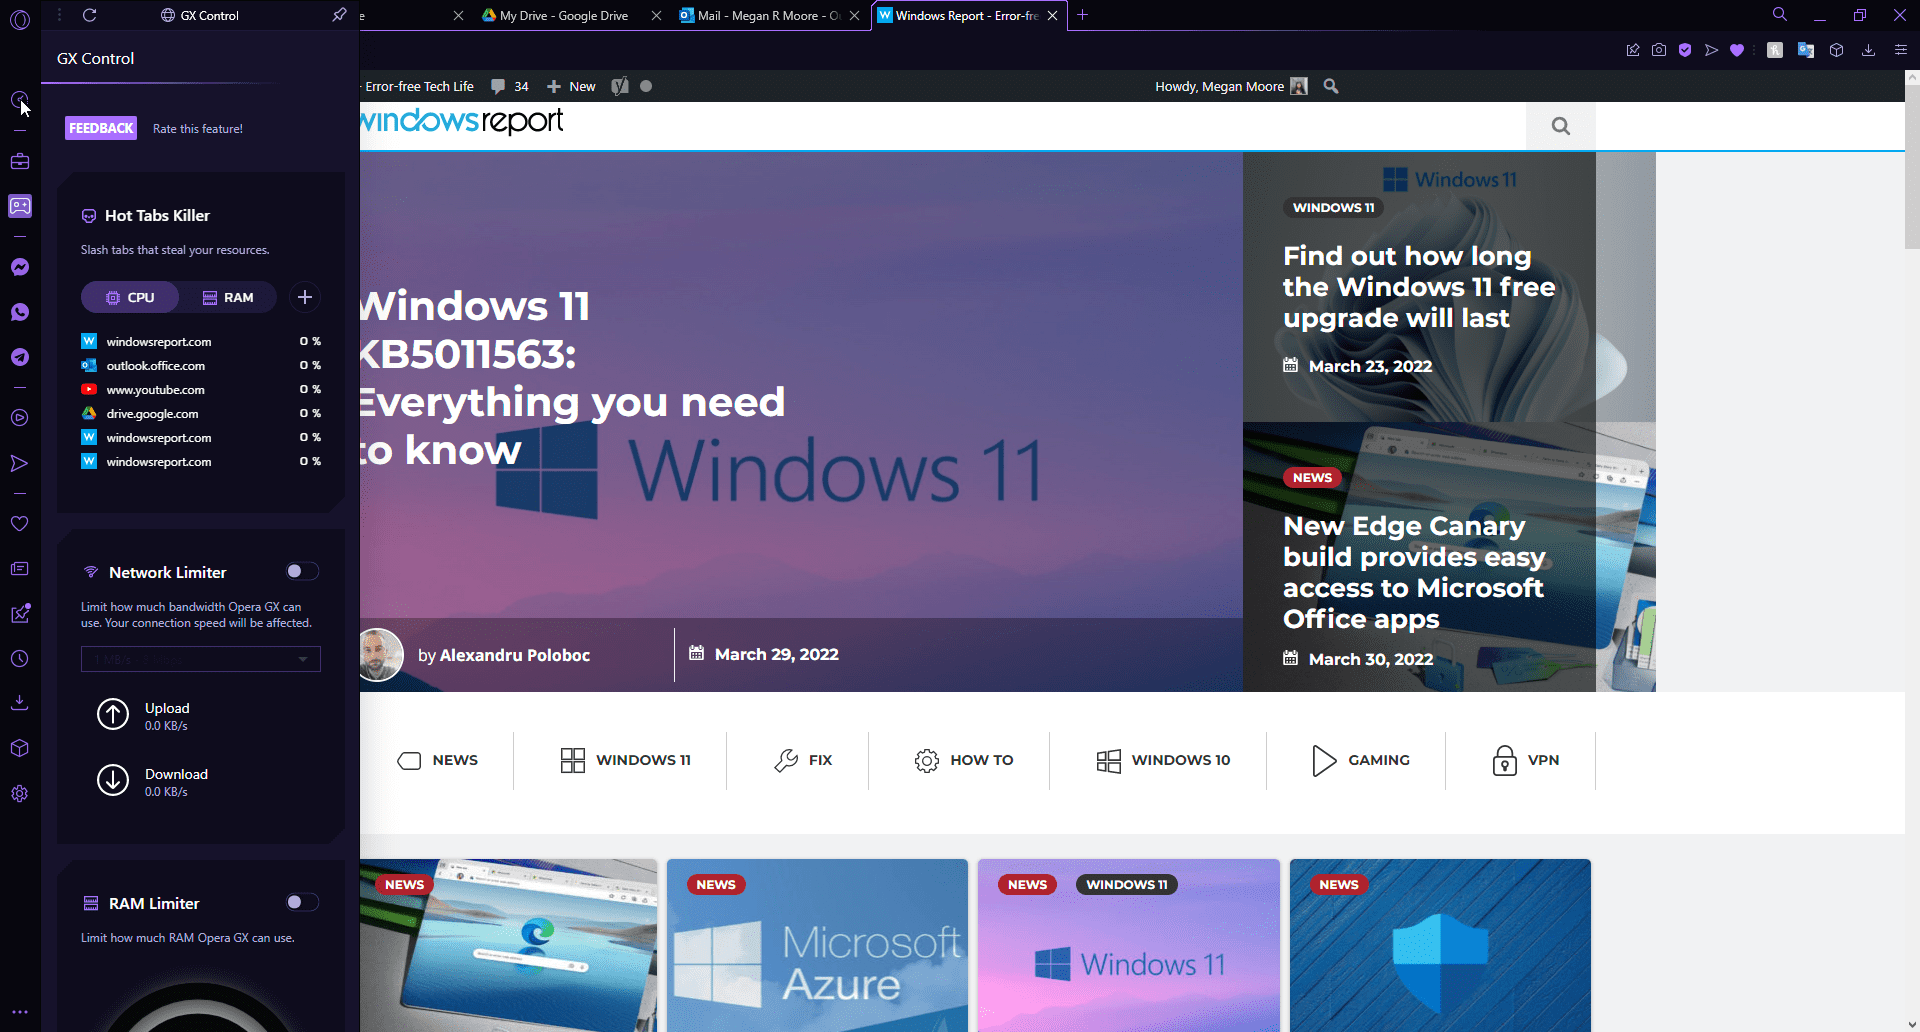Add a new Hot Tabs Killer category with plus
This screenshot has width=1920, height=1032.
click(x=305, y=297)
